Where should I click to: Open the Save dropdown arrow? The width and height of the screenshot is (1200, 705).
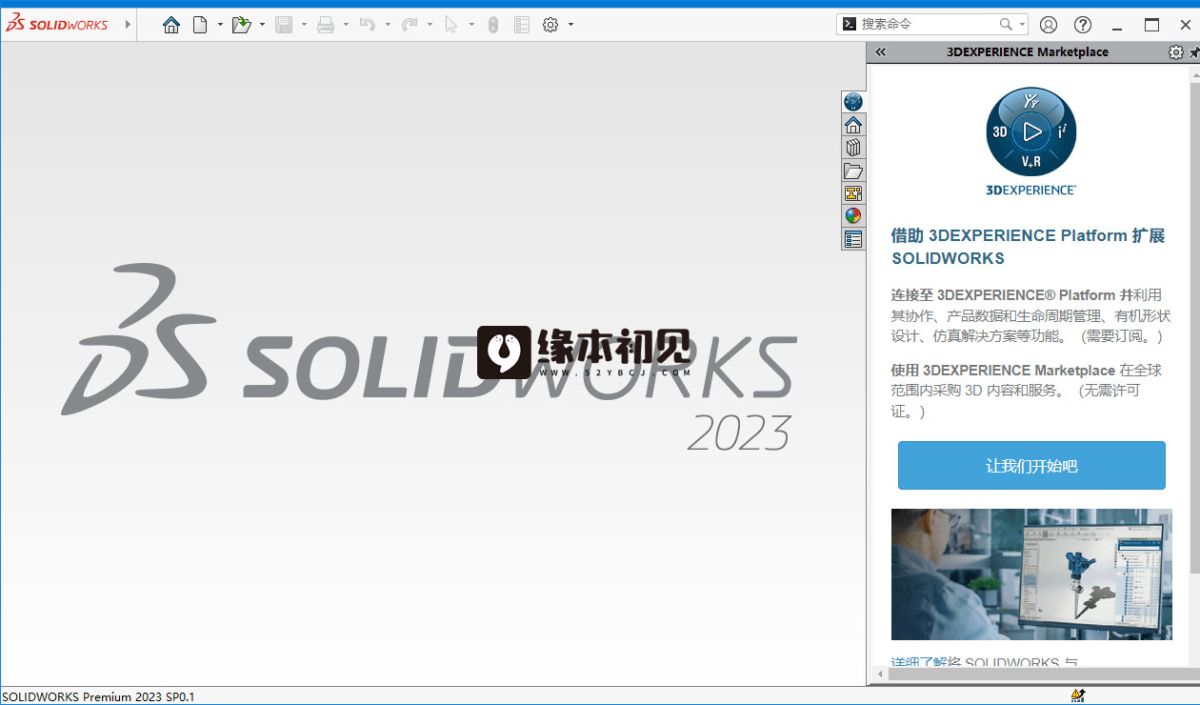pyautogui.click(x=304, y=25)
